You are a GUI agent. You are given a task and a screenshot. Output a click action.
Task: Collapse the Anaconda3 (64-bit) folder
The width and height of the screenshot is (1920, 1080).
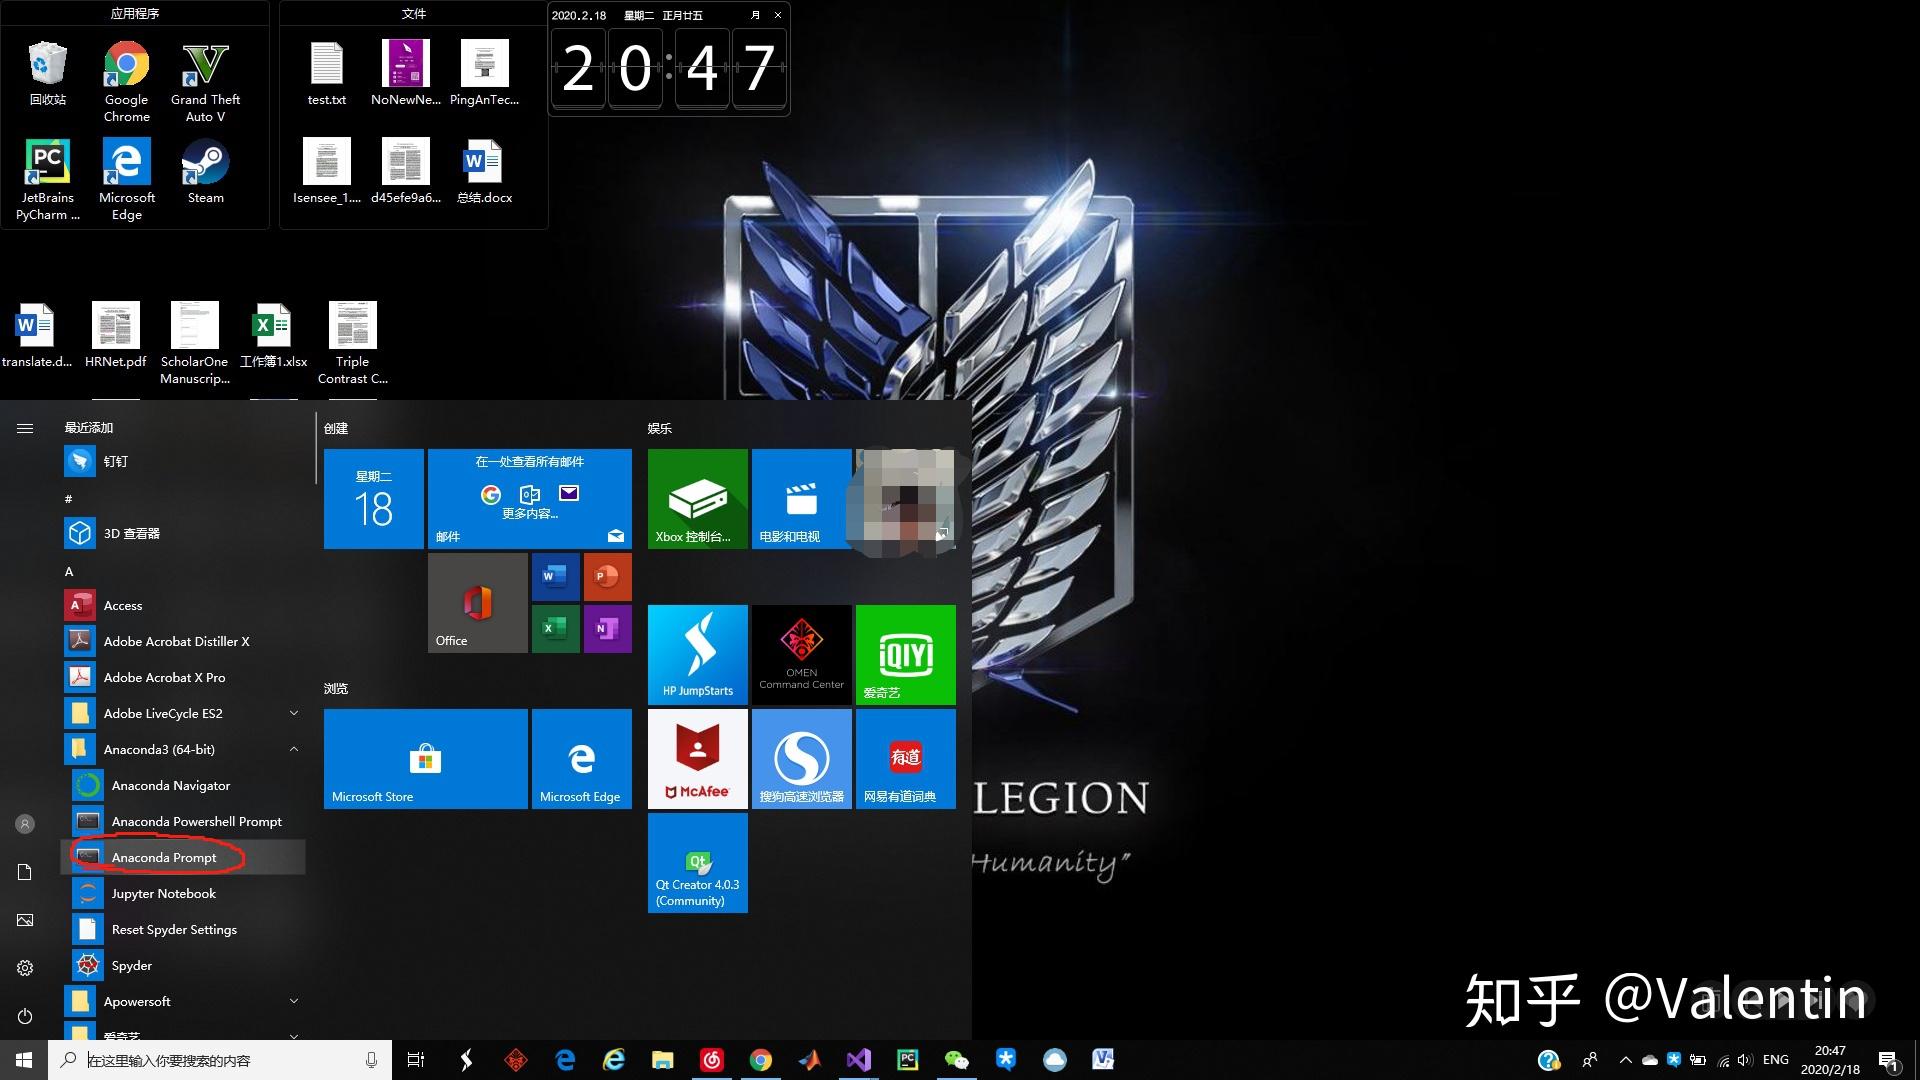coord(183,749)
